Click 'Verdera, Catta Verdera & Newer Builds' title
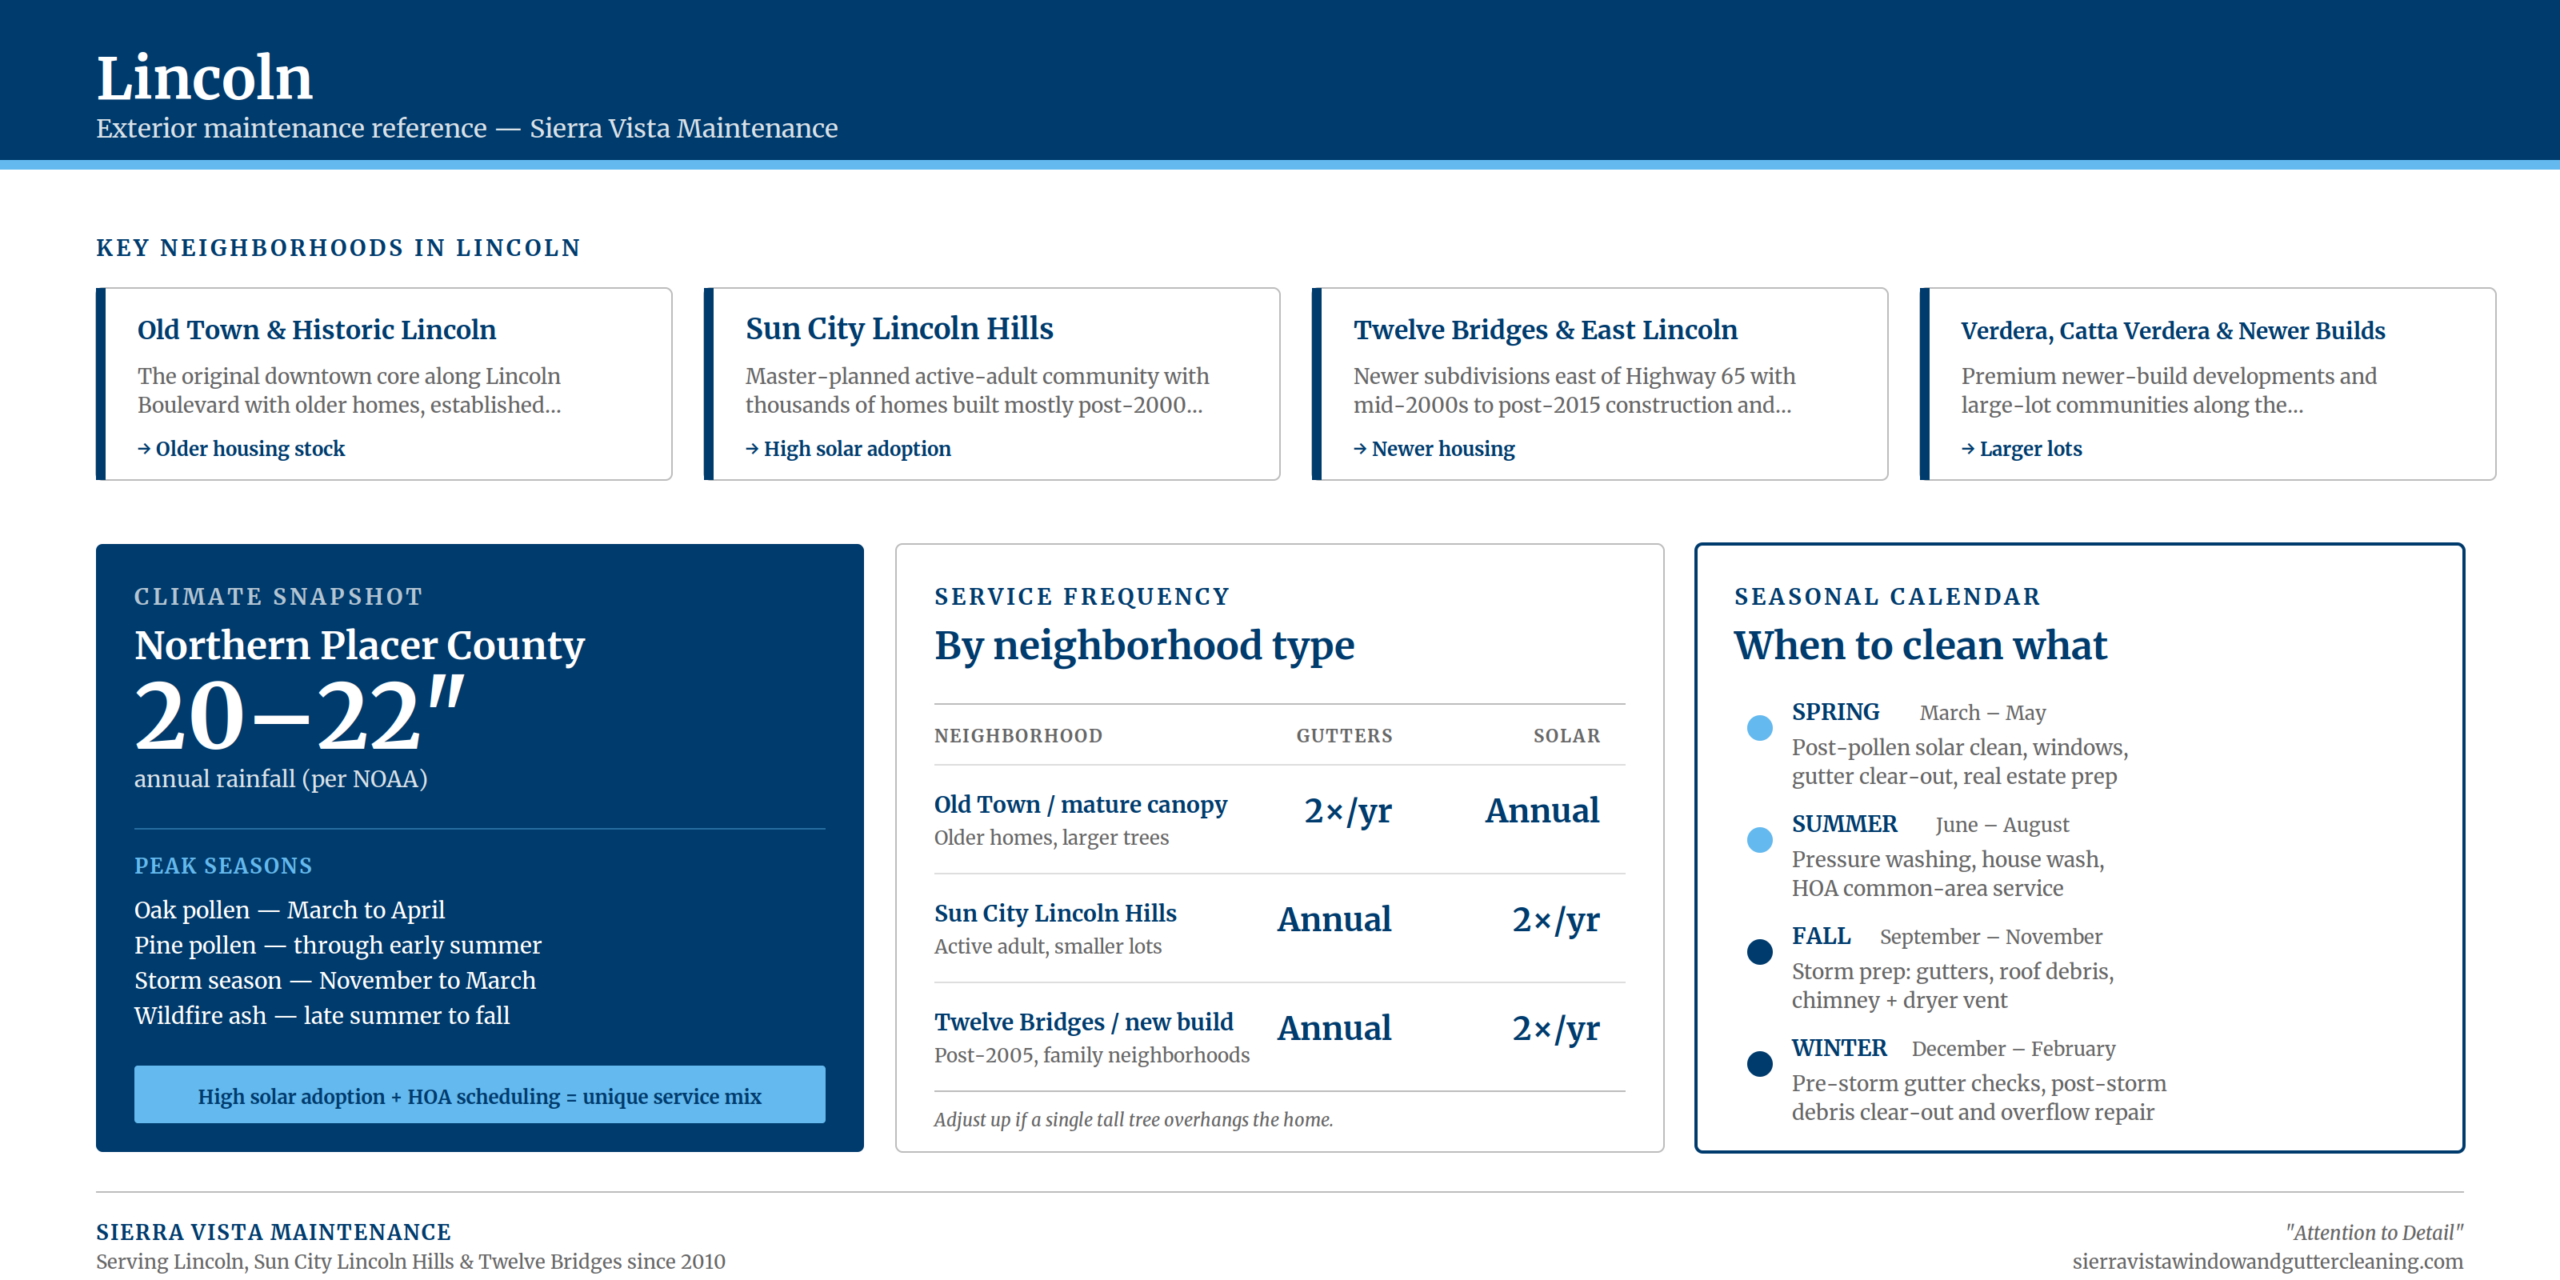This screenshot has width=2560, height=1280. pos(2173,331)
